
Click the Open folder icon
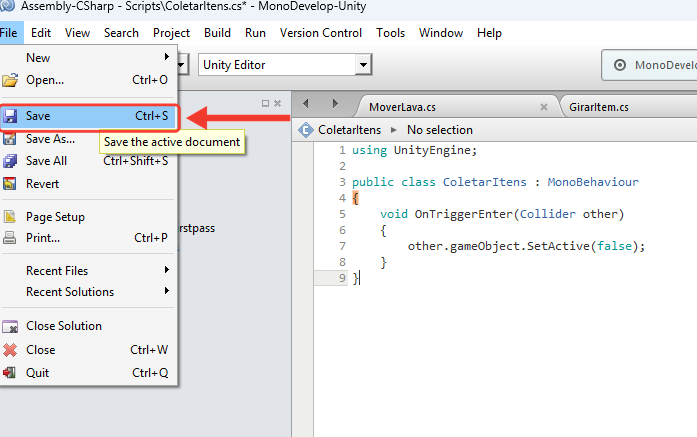(10, 80)
